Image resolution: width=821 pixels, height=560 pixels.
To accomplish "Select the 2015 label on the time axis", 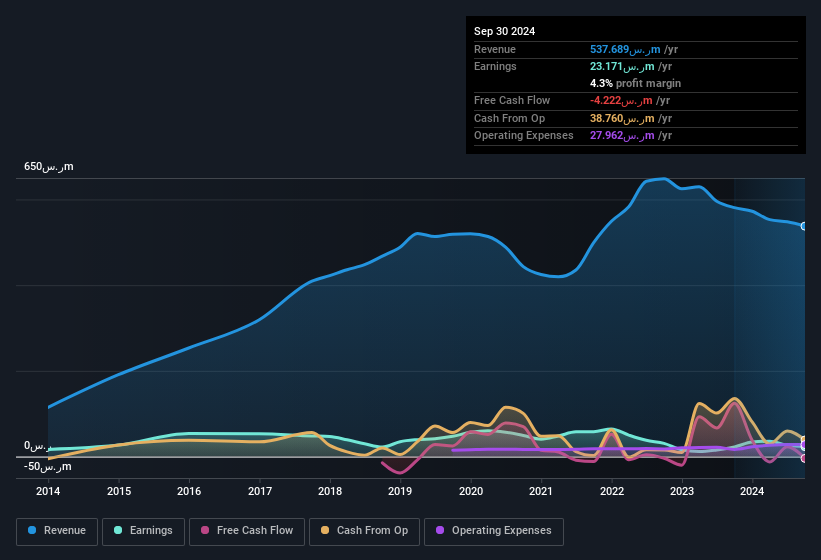I will click(119, 491).
